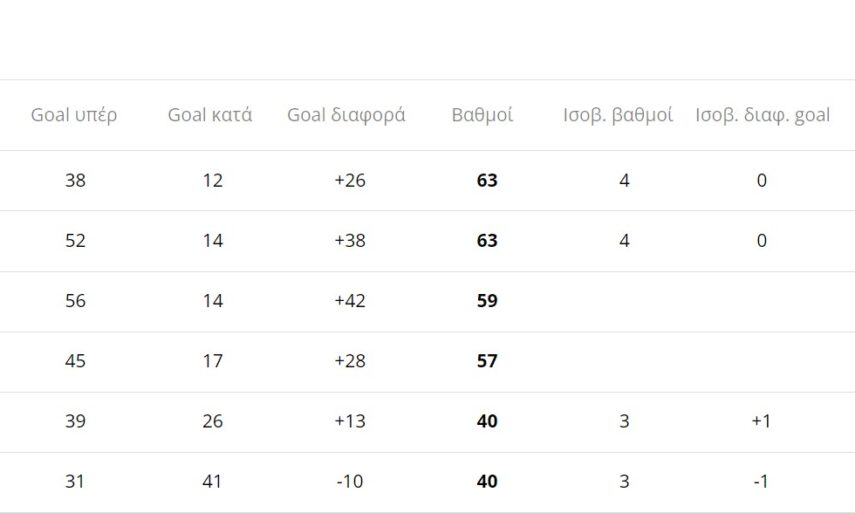Click the bold points value 57
Viewport: 855px width, 513px height.
click(x=487, y=361)
